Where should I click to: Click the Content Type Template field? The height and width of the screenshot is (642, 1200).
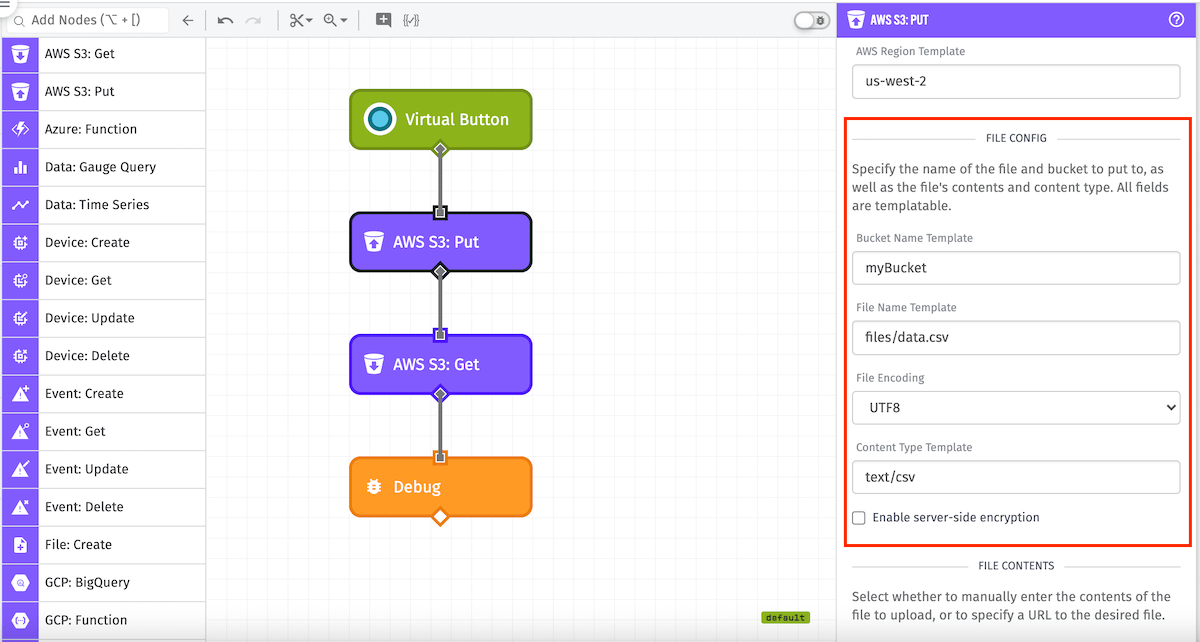tap(1016, 477)
